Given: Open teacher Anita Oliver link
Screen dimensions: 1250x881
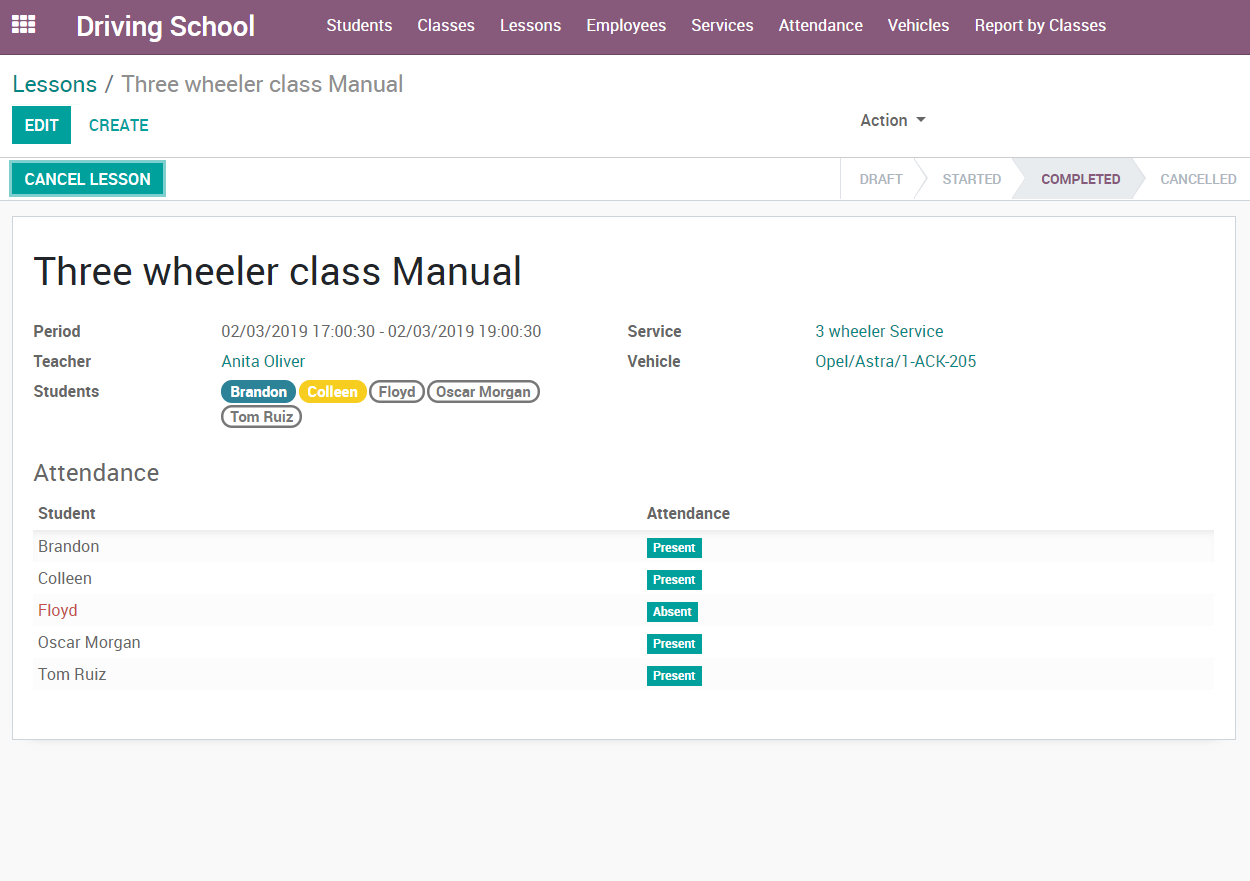Looking at the screenshot, I should click(x=263, y=361).
